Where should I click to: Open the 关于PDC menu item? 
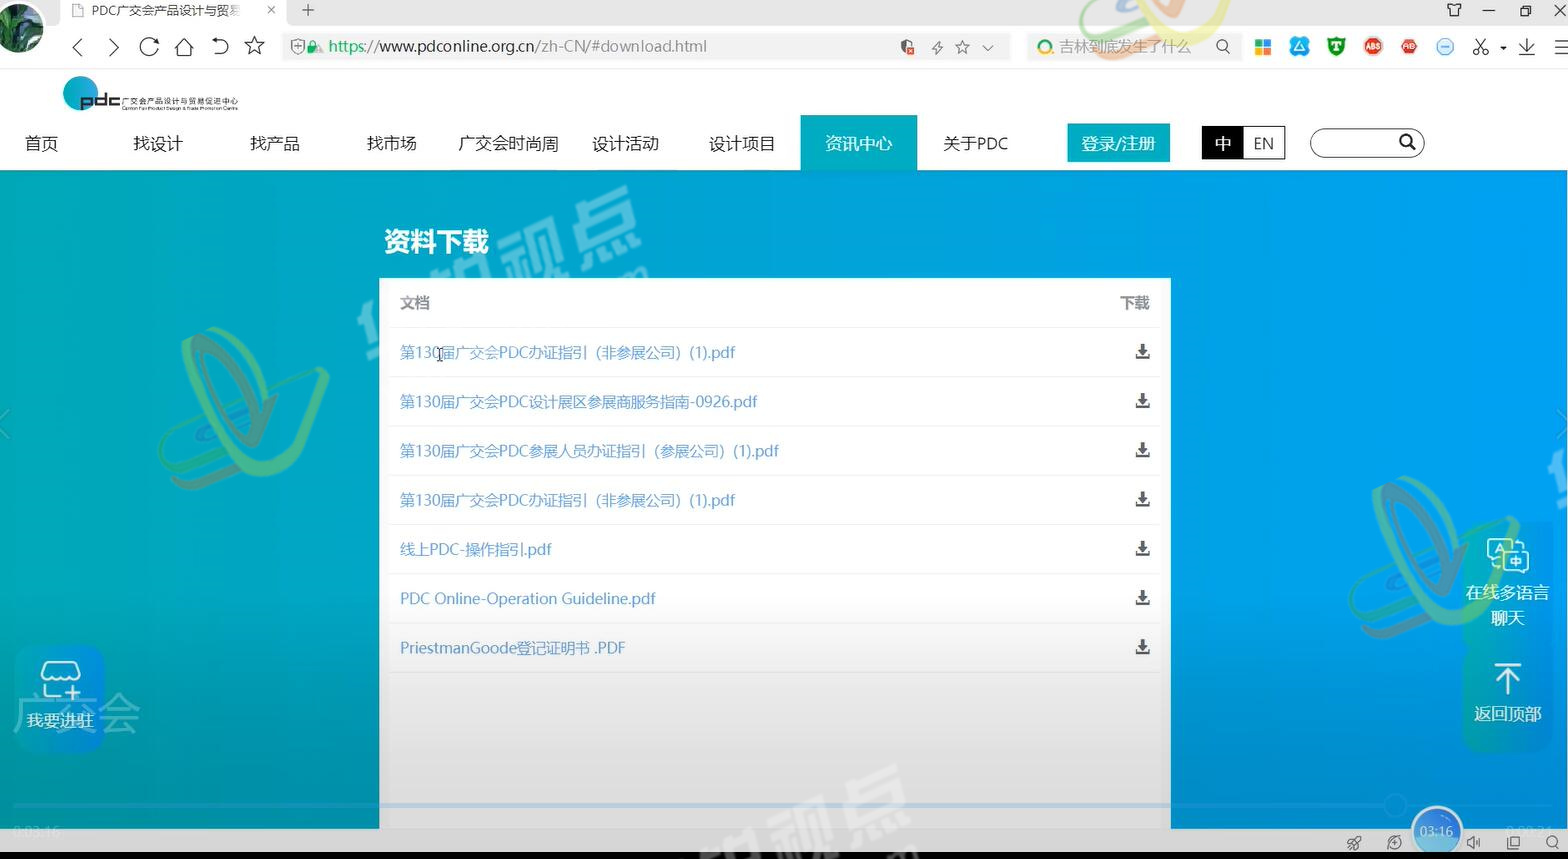(975, 144)
